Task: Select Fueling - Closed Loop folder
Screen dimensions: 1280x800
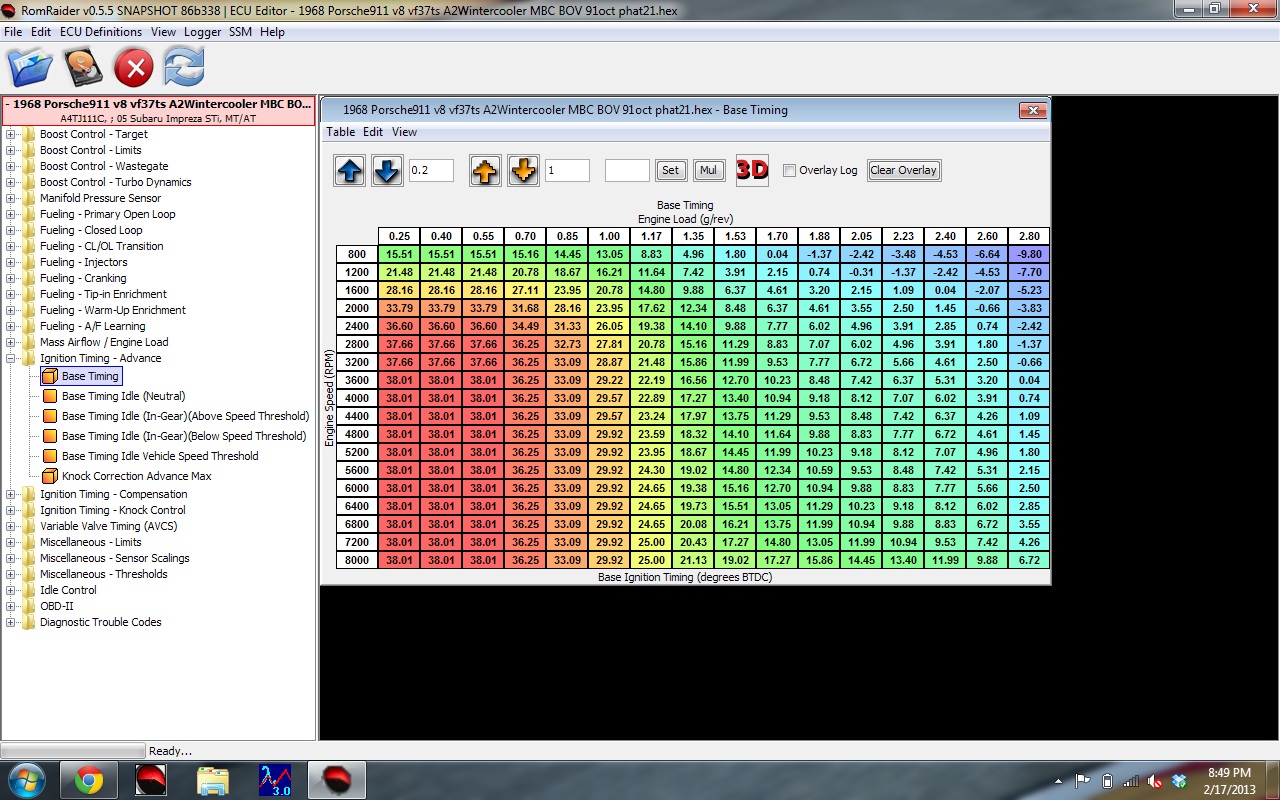Action: click(x=91, y=230)
